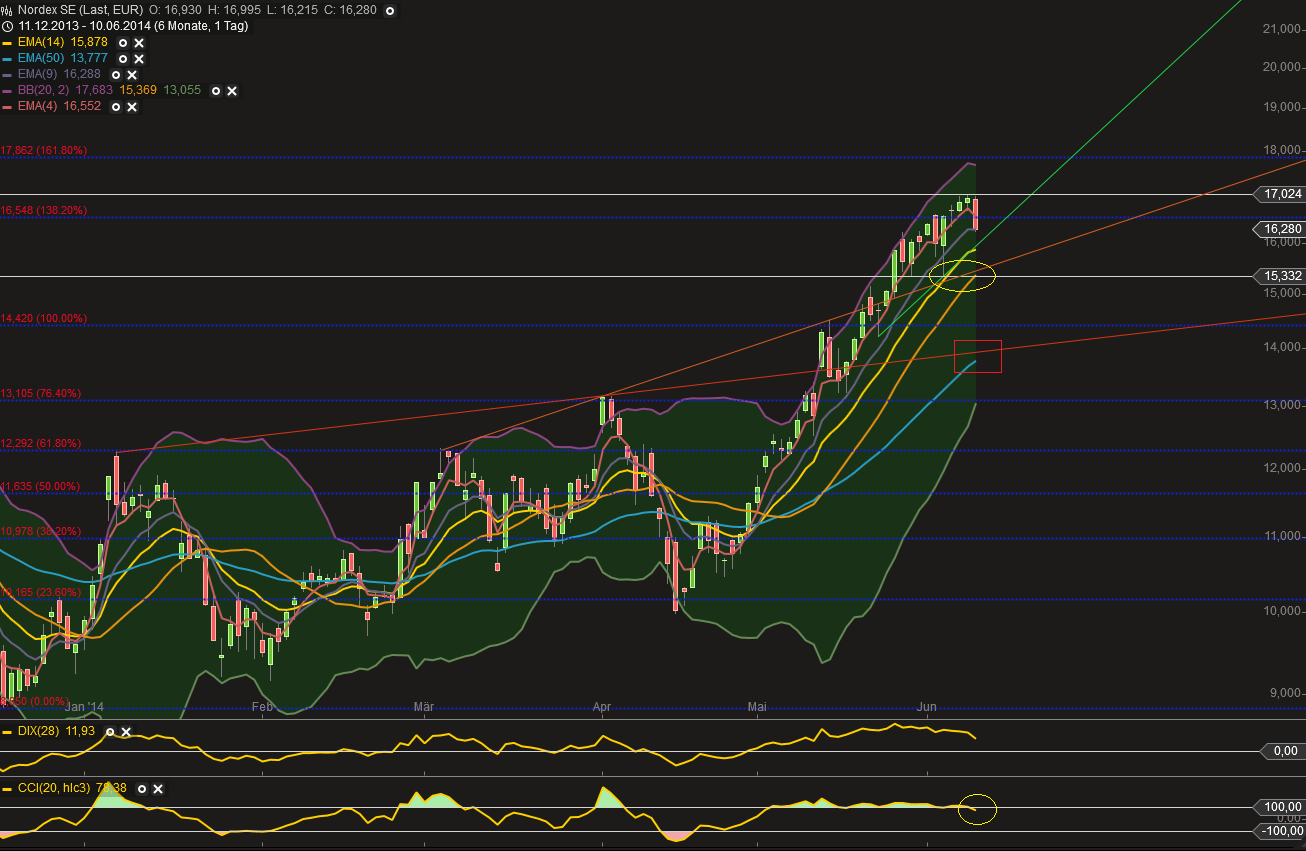Image resolution: width=1306 pixels, height=851 pixels.
Task: Click the 'CCI(20, hlc3)' panel label
Action: pos(52,789)
